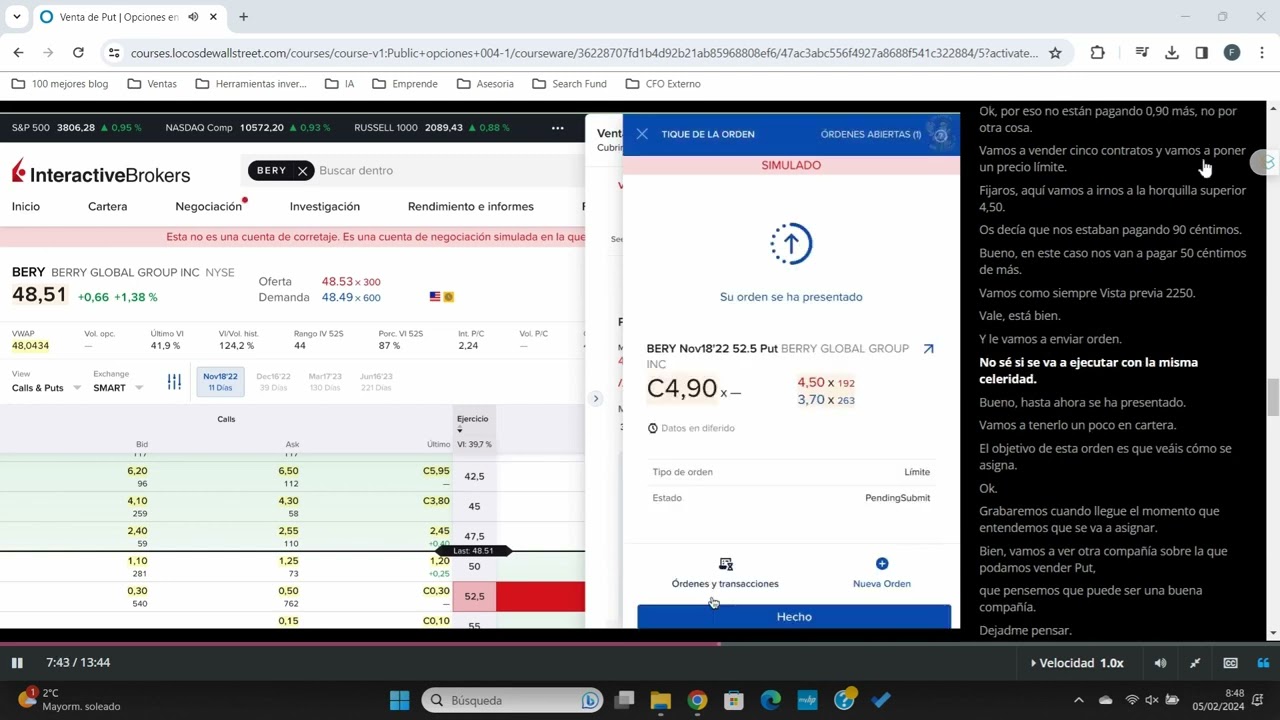The height and width of the screenshot is (720, 1280).
Task: Open the option chain column settings icon
Action: tap(174, 382)
